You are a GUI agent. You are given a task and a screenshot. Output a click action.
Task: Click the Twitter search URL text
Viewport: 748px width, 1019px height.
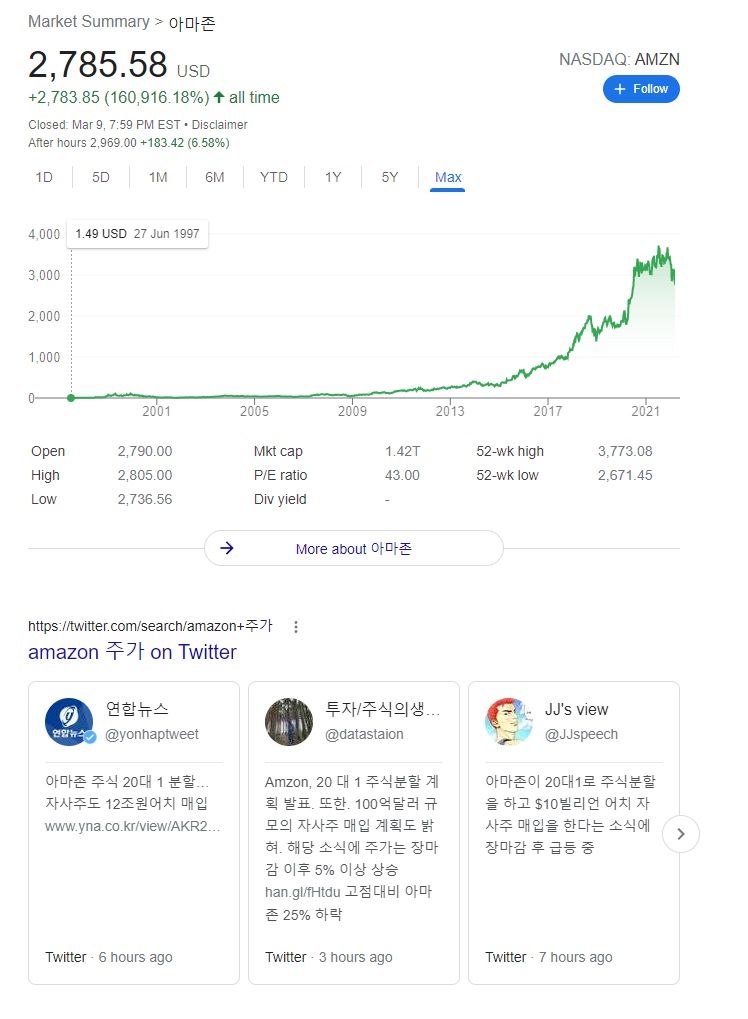[150, 626]
